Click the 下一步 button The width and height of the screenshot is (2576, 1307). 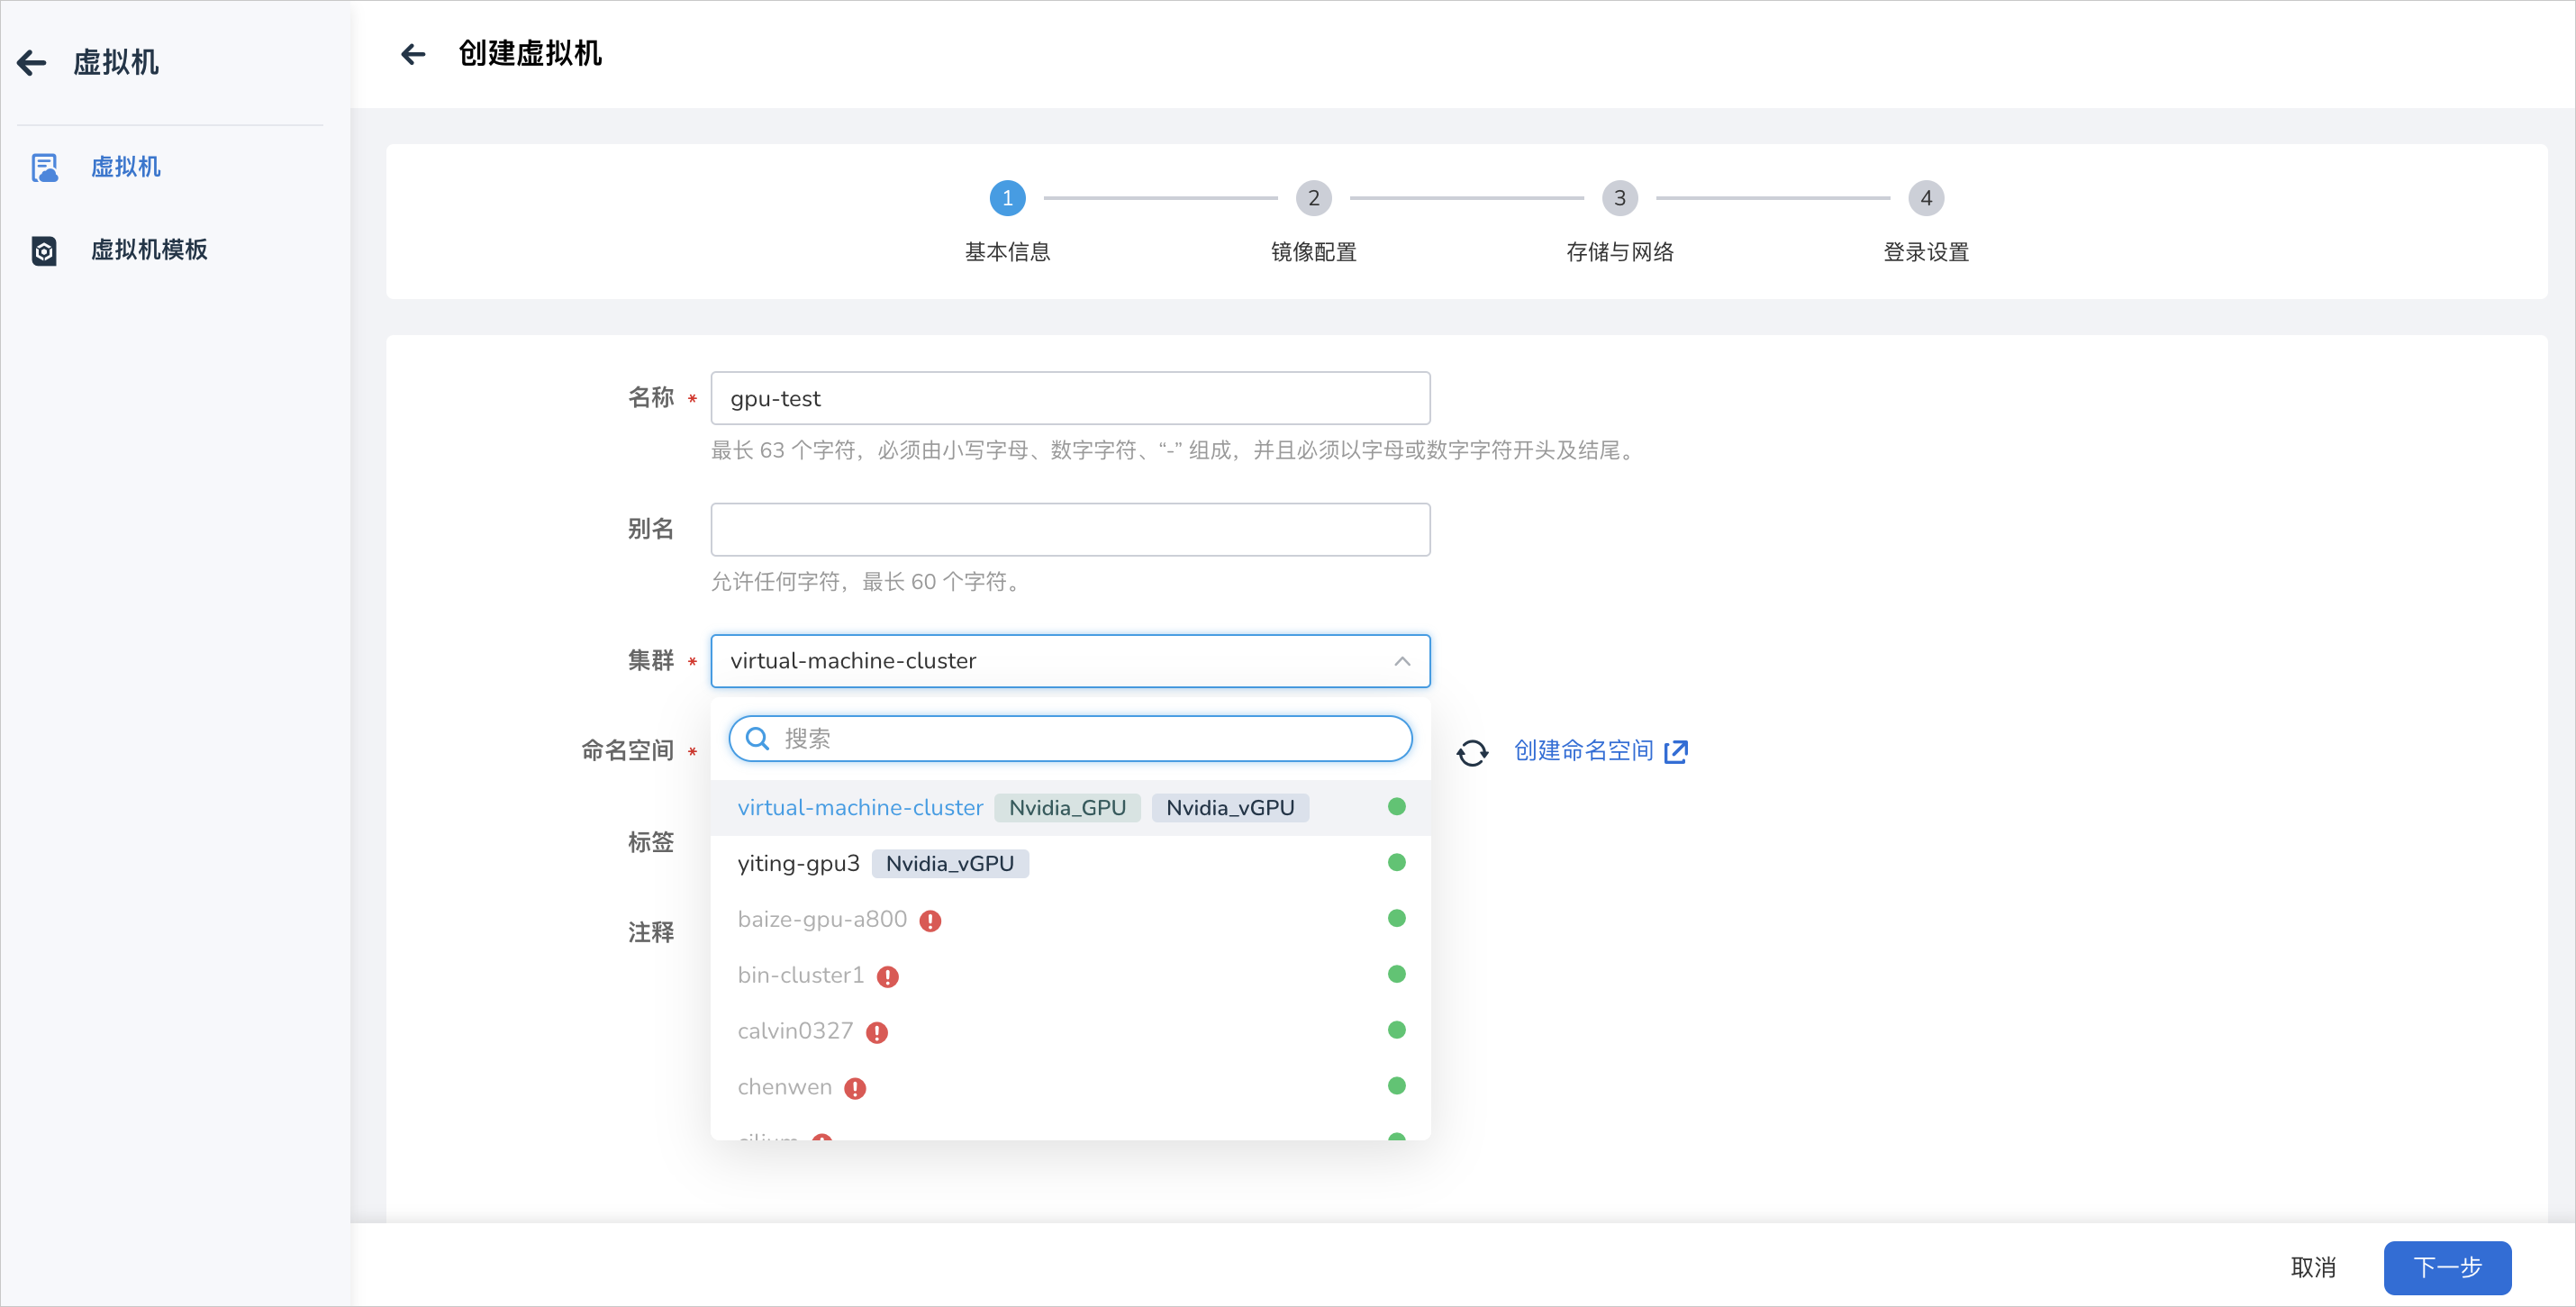[2447, 1268]
